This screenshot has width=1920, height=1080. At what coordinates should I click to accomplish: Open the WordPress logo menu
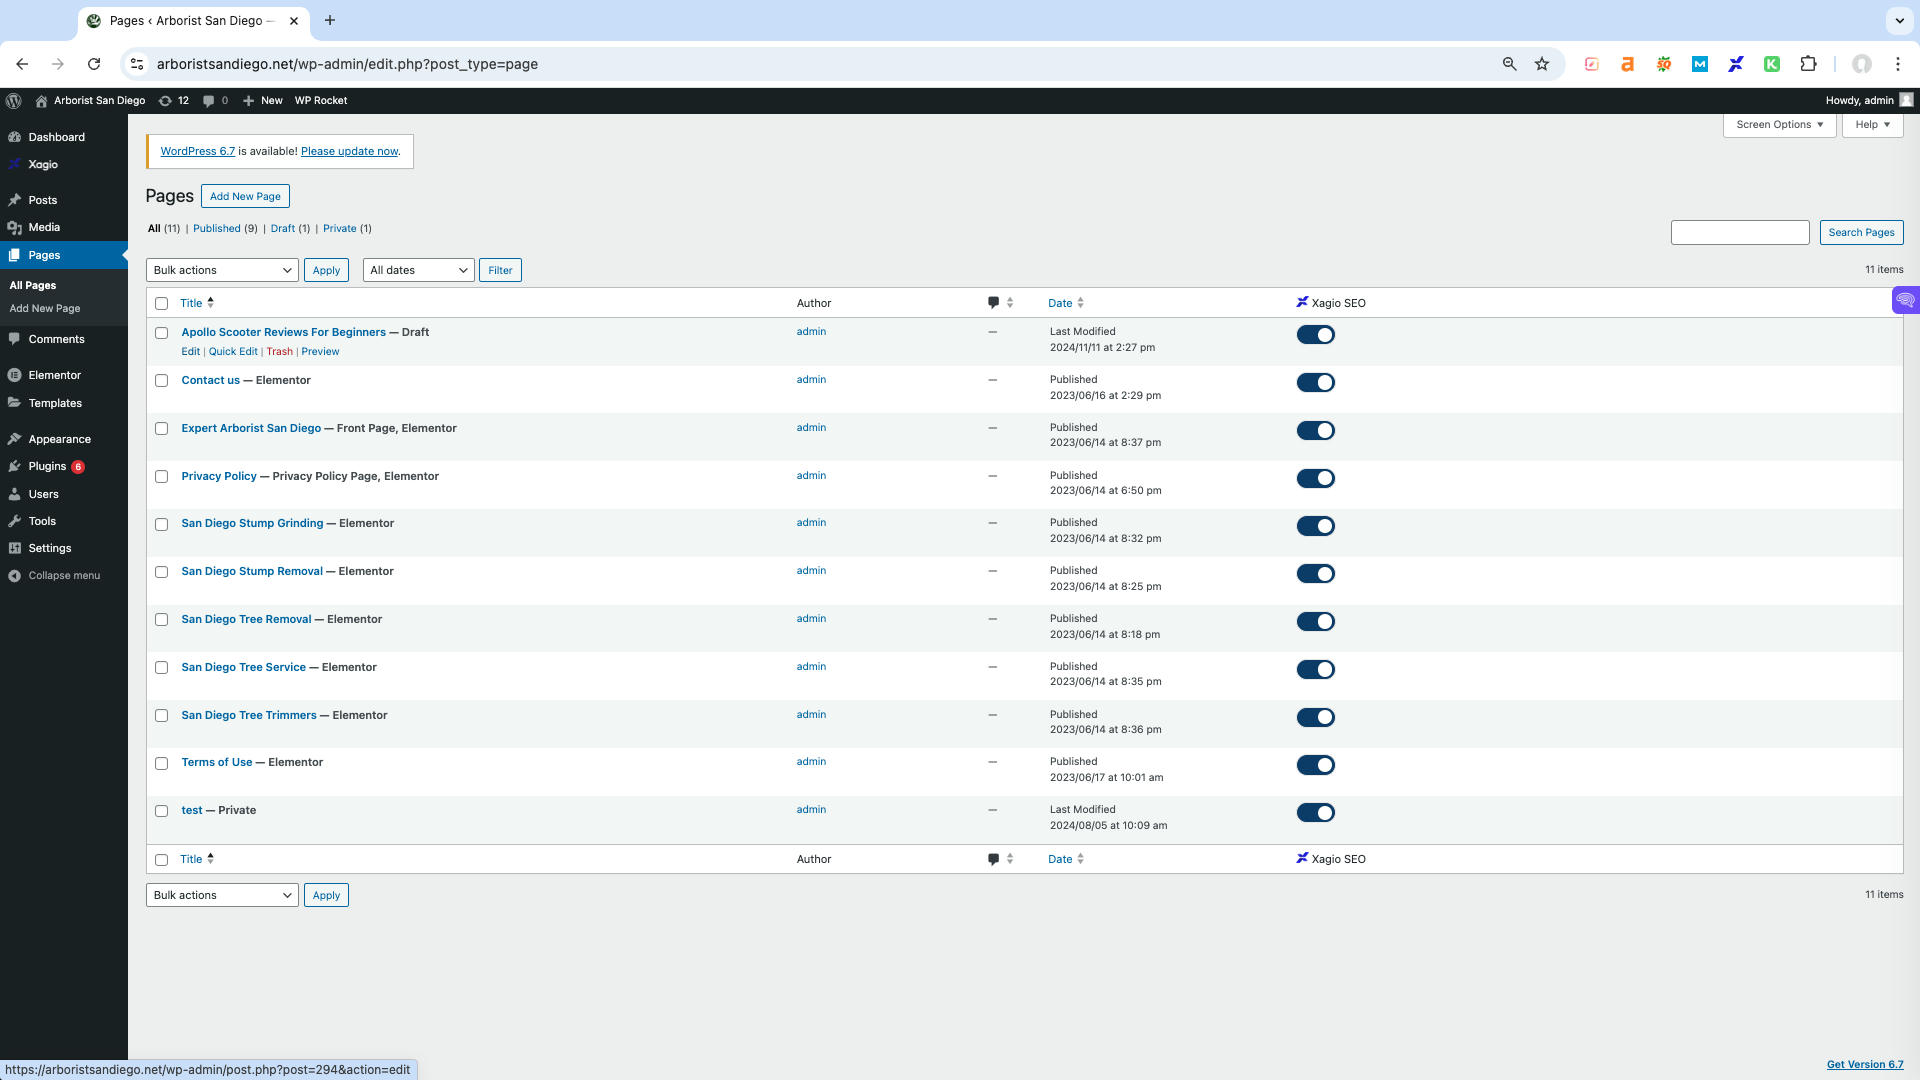[14, 101]
